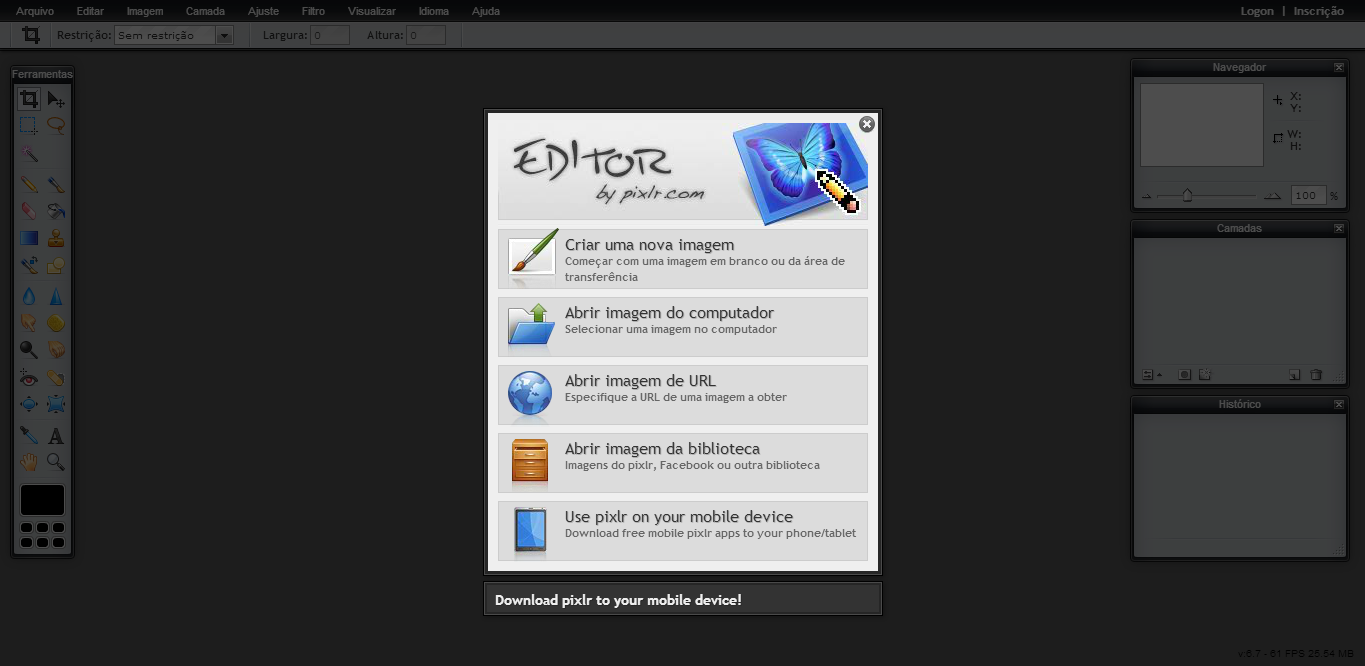Select the Drawing shapes tool

(x=56, y=266)
